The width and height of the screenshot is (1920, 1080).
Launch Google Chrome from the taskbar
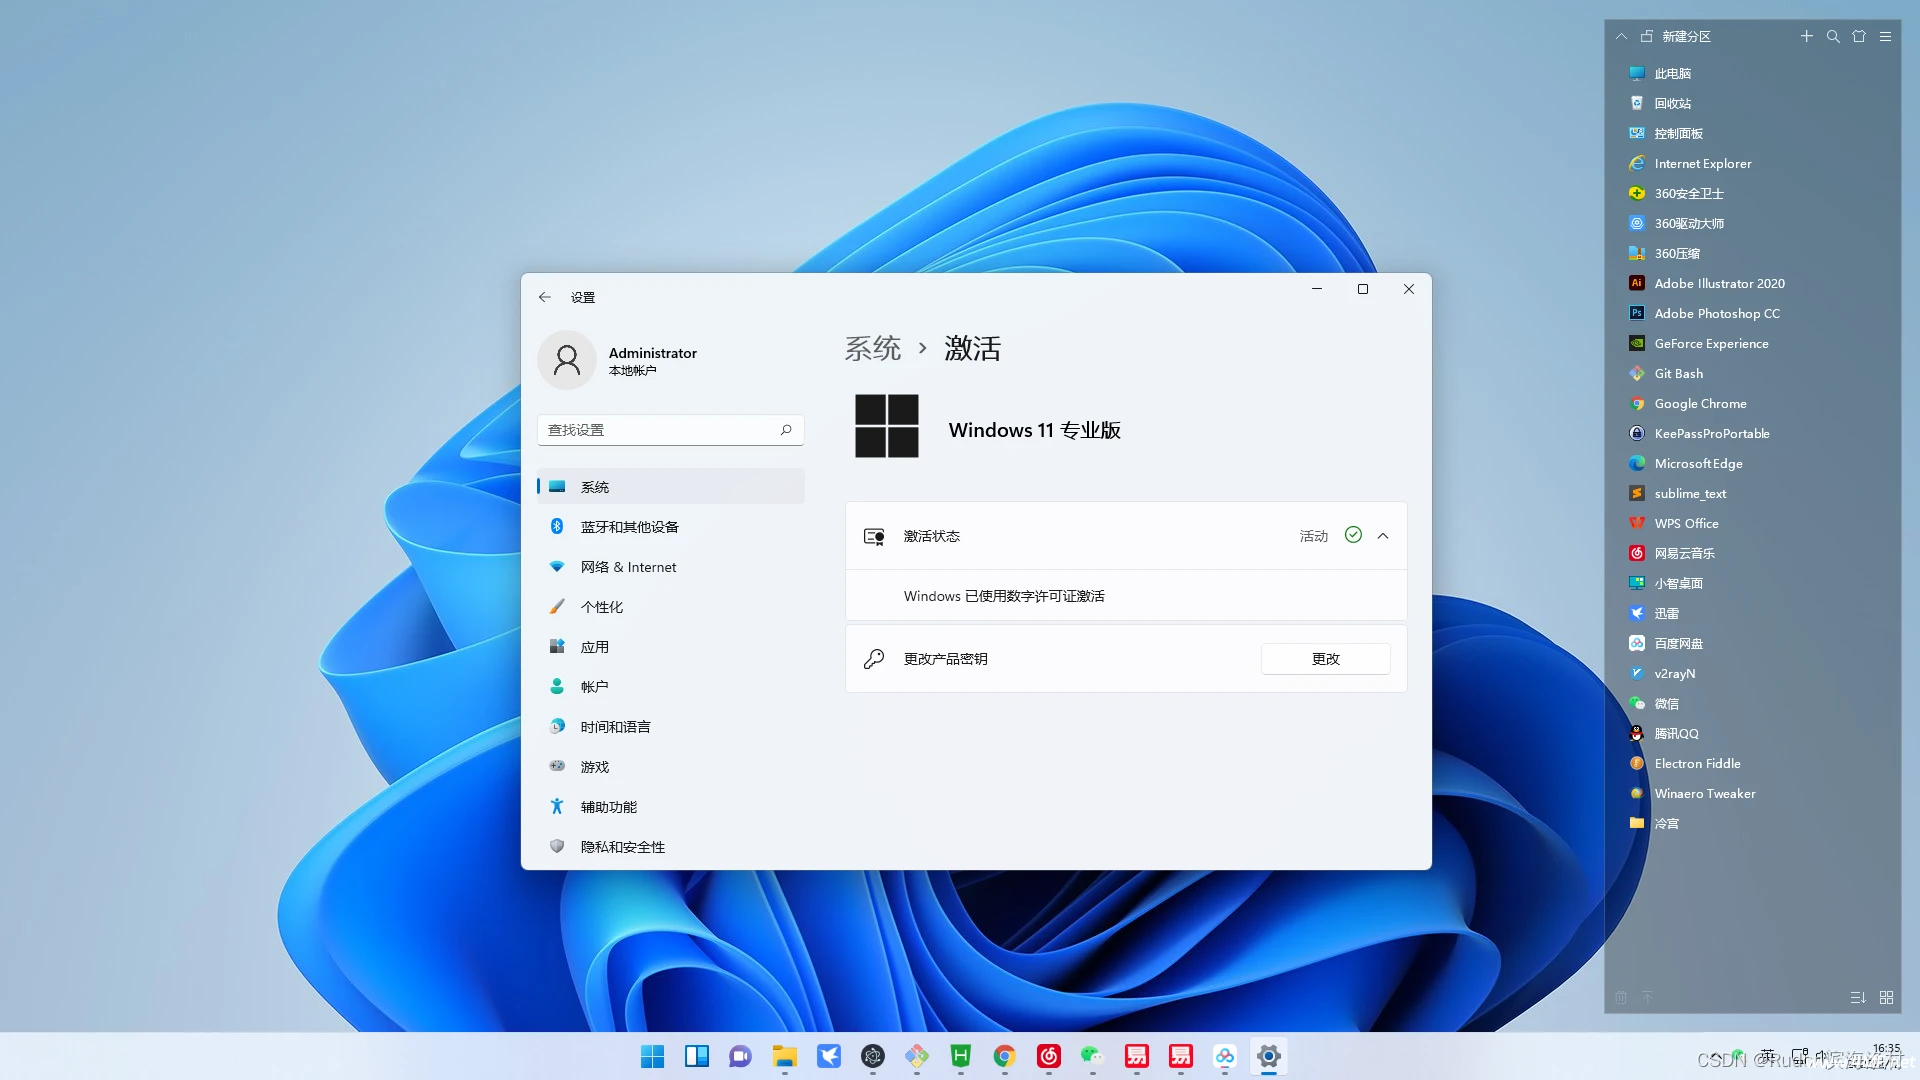click(1005, 1056)
